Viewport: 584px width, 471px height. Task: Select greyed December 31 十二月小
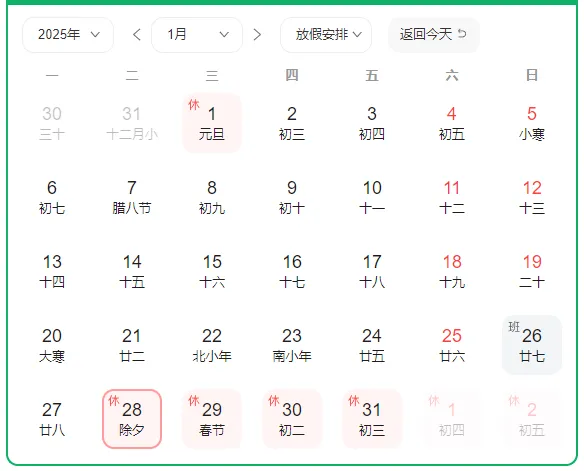132,123
